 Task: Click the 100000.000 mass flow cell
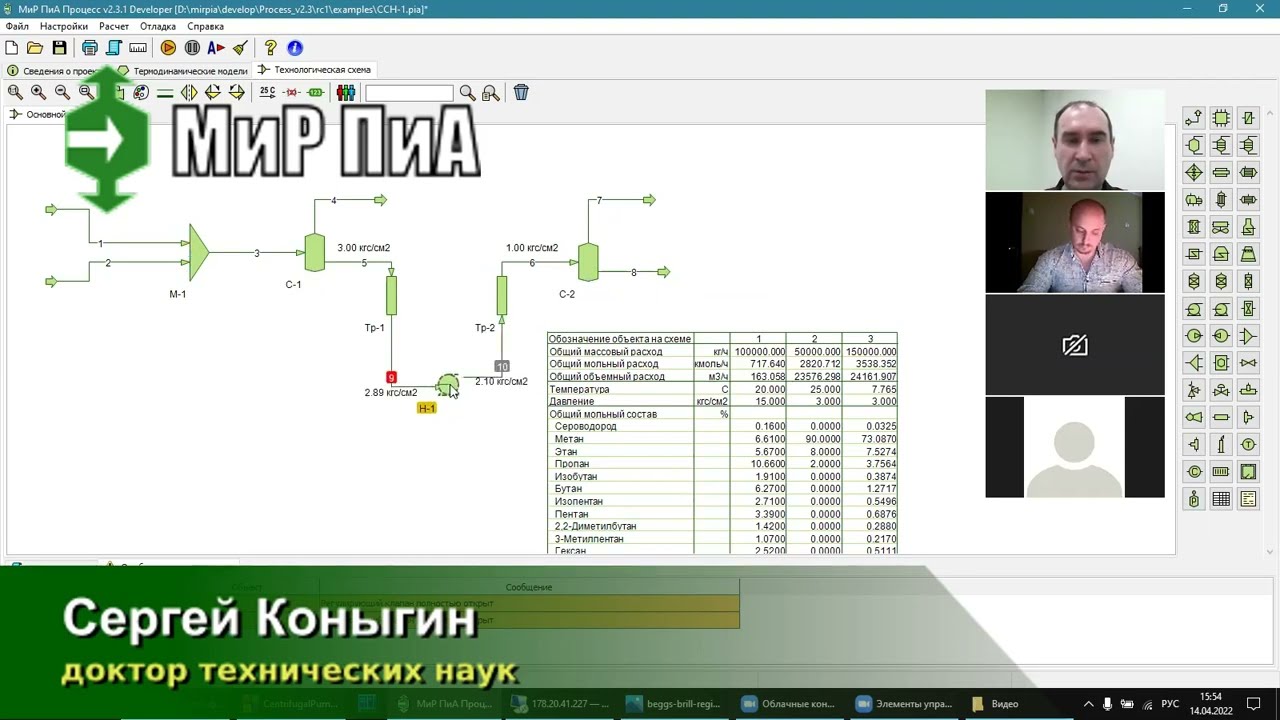[759, 352]
